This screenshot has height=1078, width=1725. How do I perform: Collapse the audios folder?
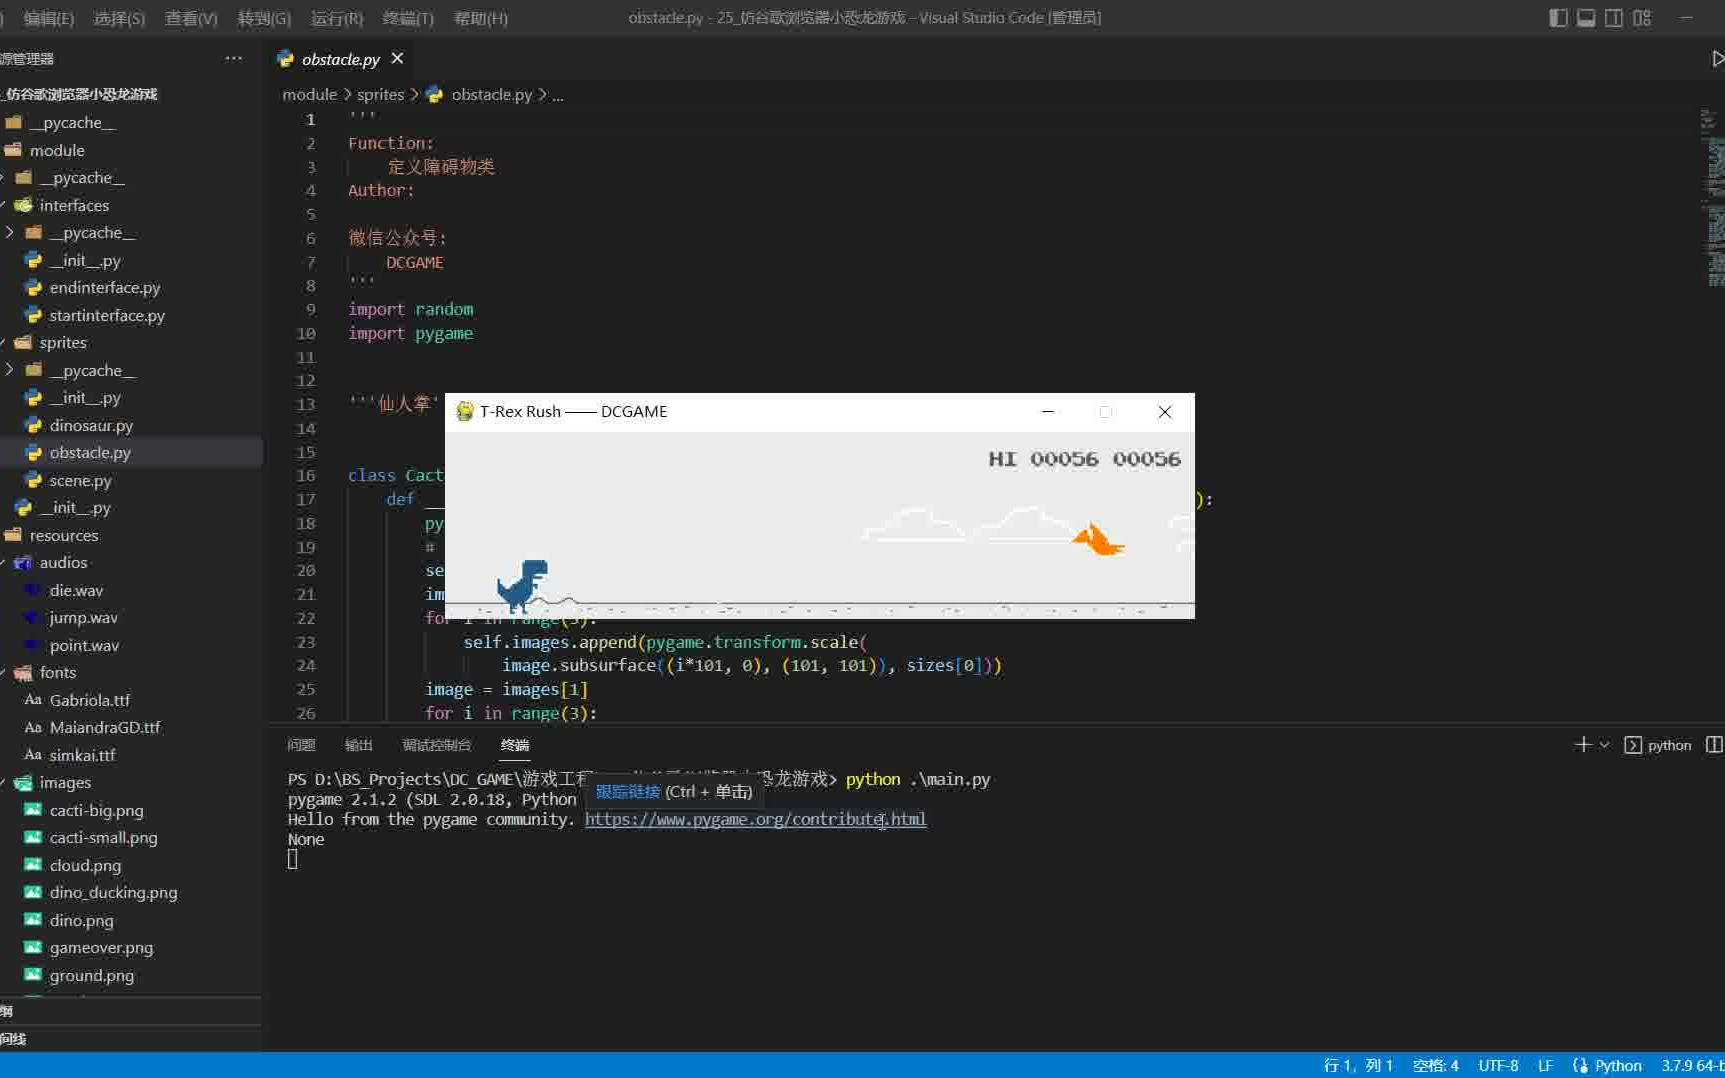tap(63, 562)
